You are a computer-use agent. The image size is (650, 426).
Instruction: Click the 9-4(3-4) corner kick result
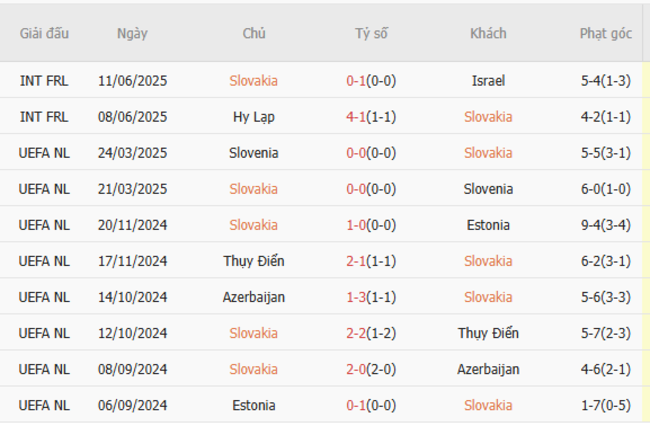(x=605, y=225)
